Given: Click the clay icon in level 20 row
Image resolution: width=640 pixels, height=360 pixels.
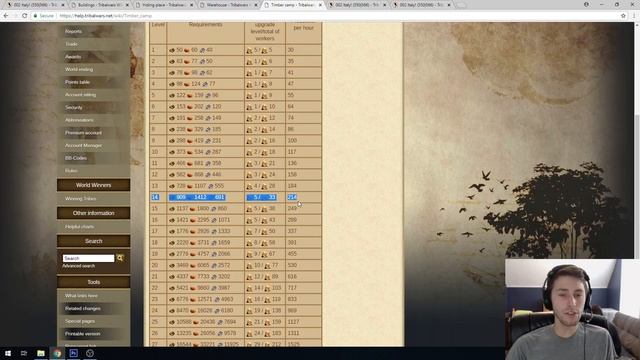Looking at the screenshot, I should [x=192, y=265].
